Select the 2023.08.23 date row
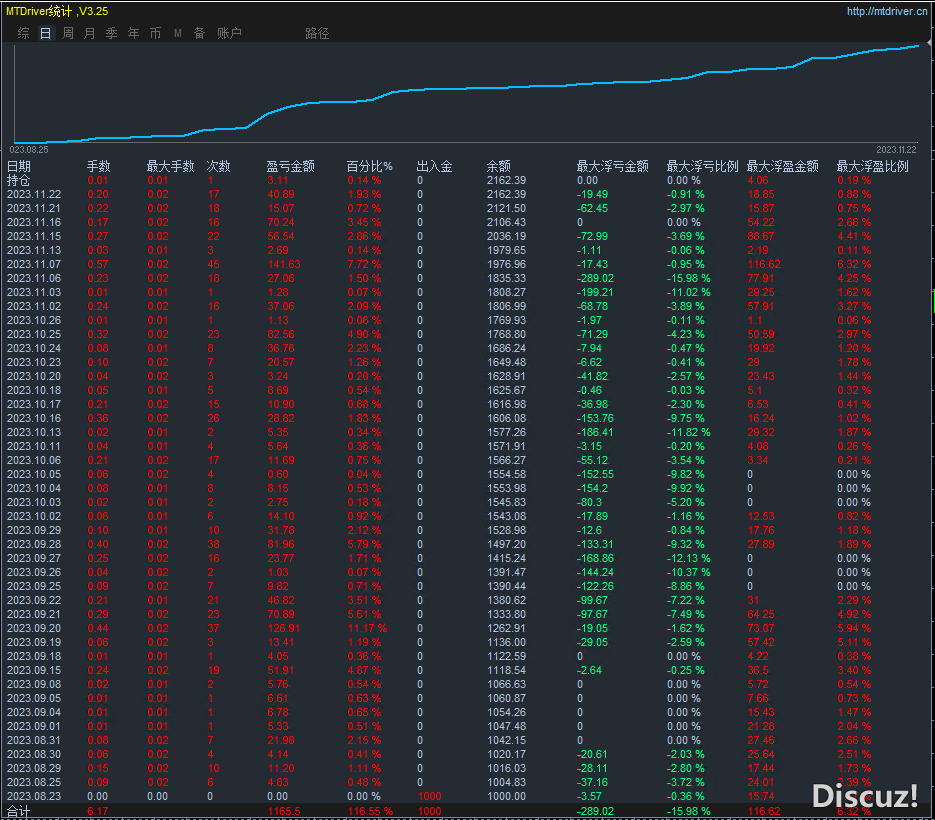Viewport: 935px width, 820px height. point(34,796)
